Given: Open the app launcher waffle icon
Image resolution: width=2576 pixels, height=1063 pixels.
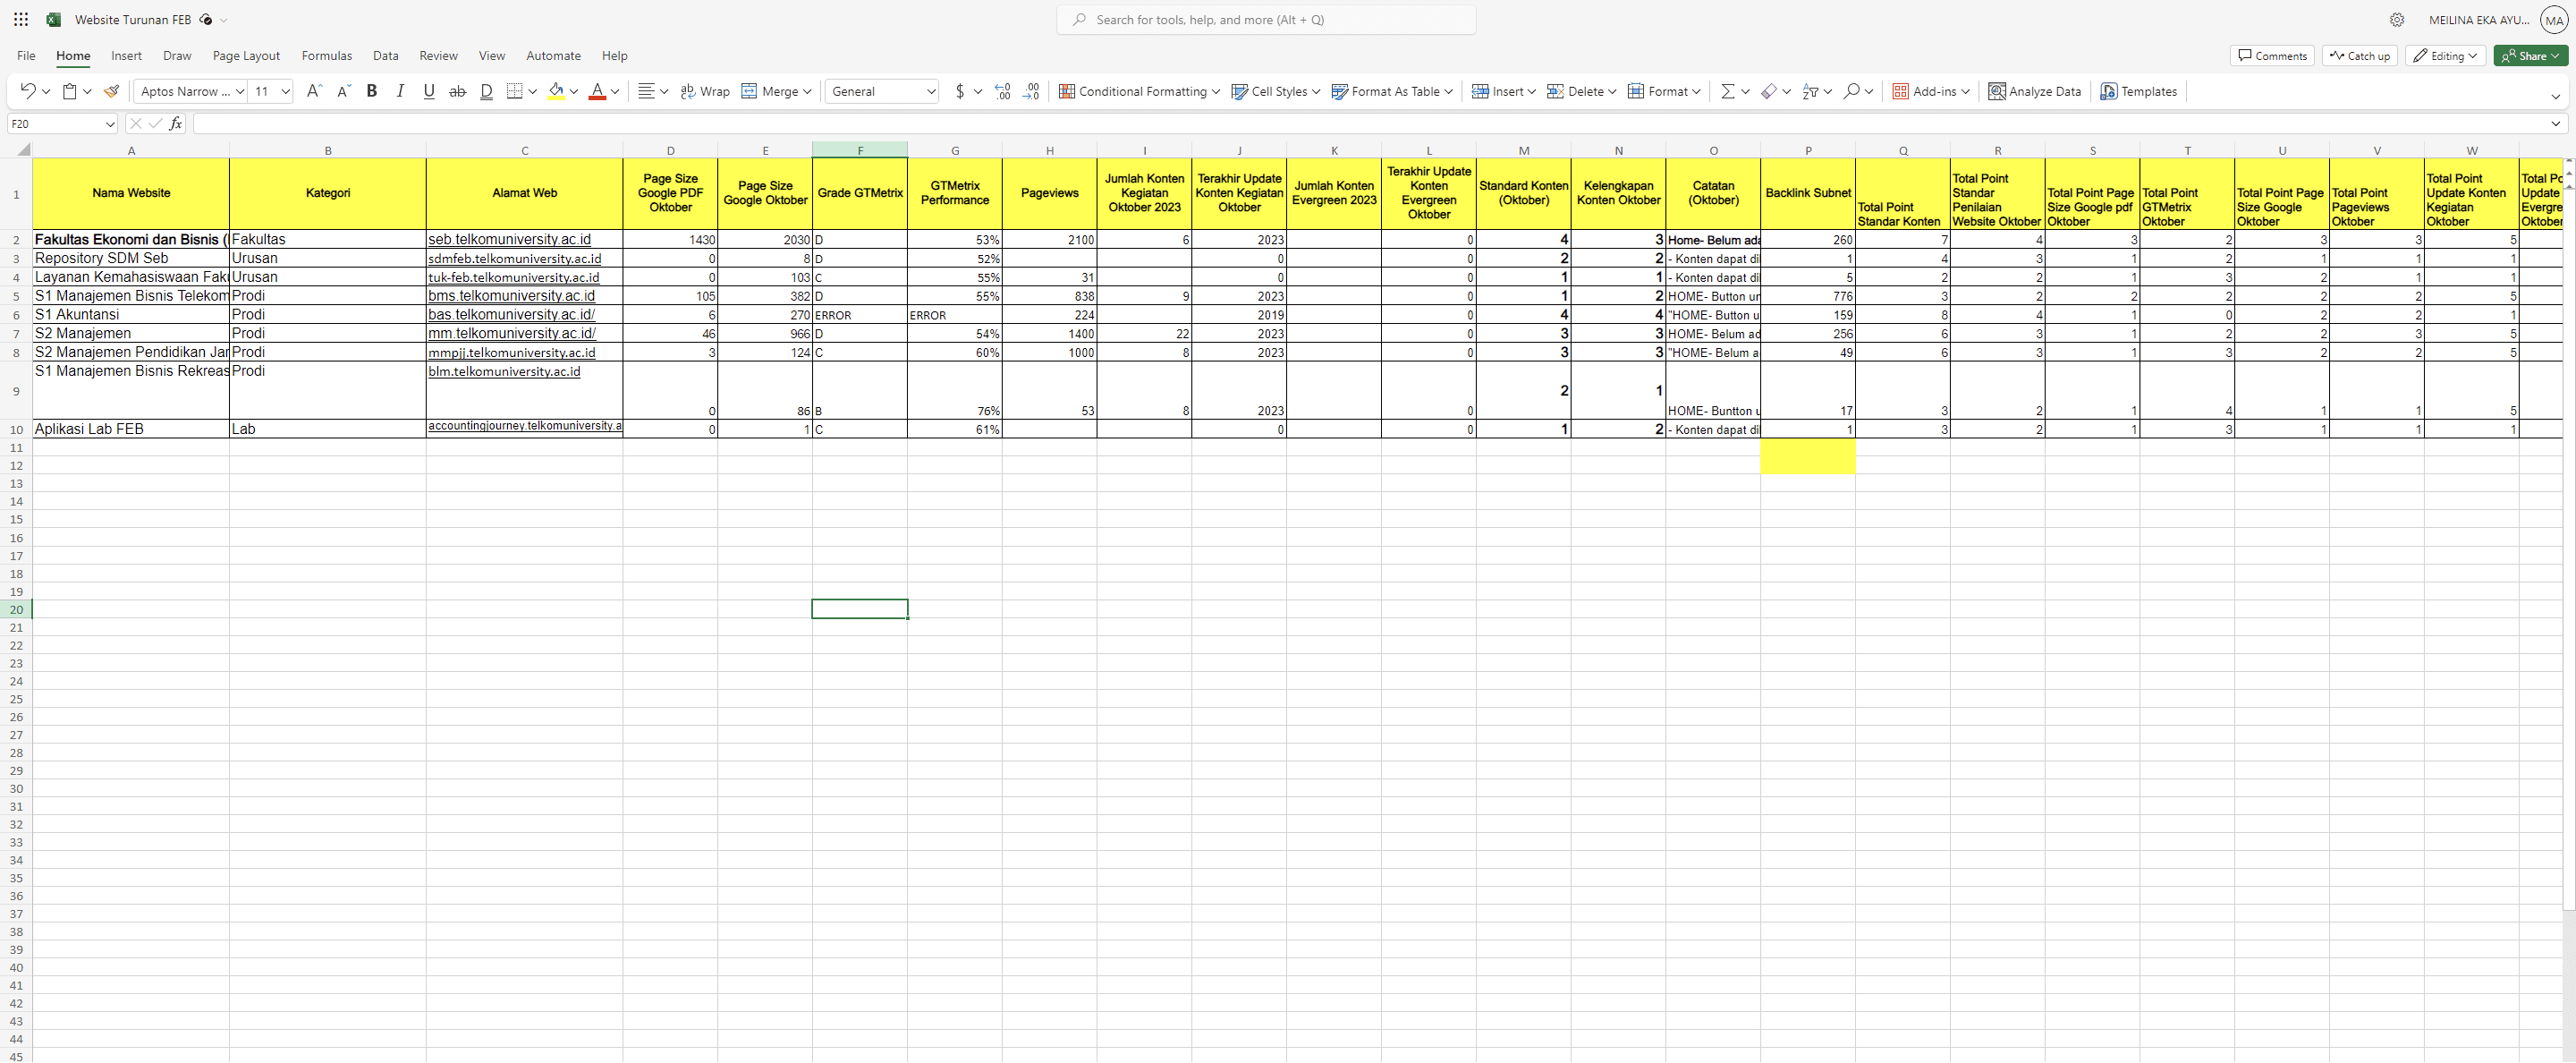Looking at the screenshot, I should [21, 19].
